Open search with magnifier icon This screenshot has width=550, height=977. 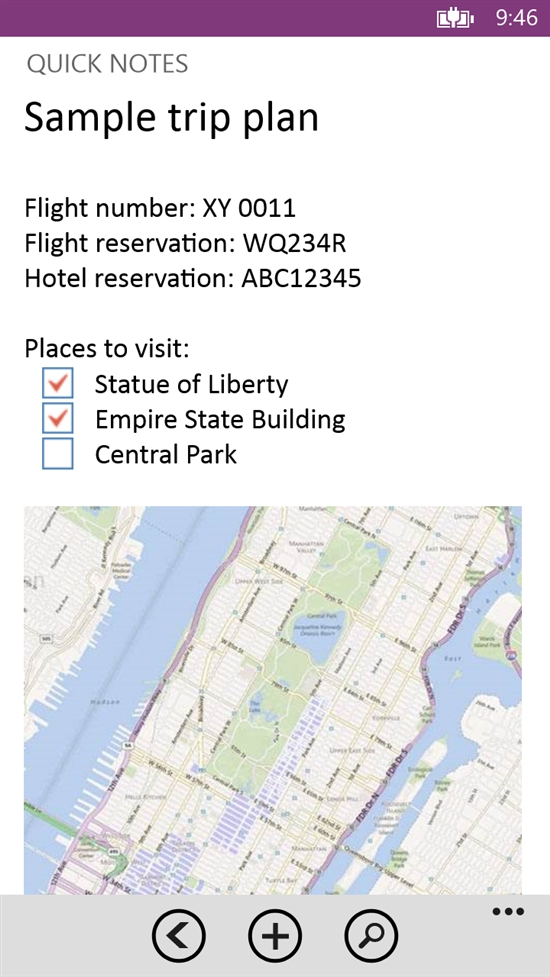[371, 935]
